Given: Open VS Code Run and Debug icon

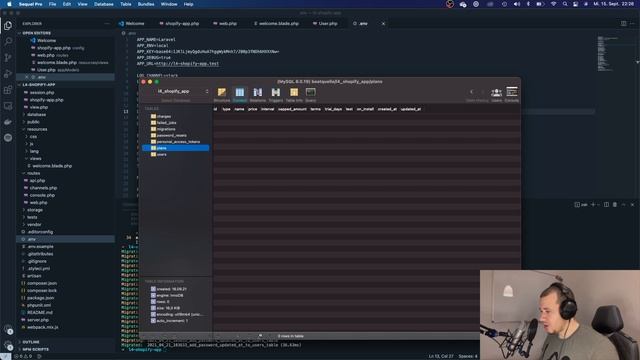Looking at the screenshot, I should 8,74.
